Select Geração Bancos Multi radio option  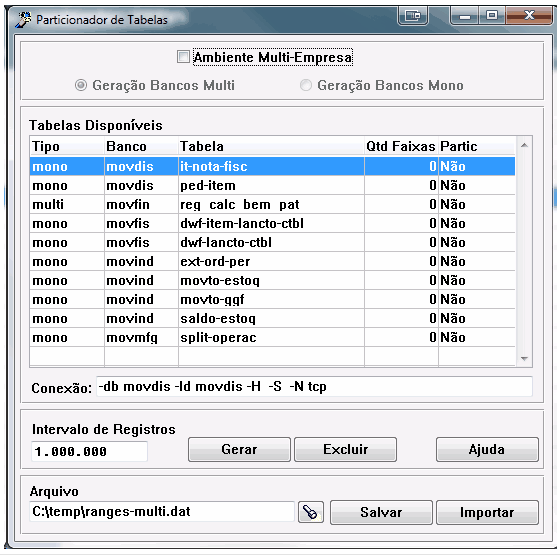(x=81, y=85)
